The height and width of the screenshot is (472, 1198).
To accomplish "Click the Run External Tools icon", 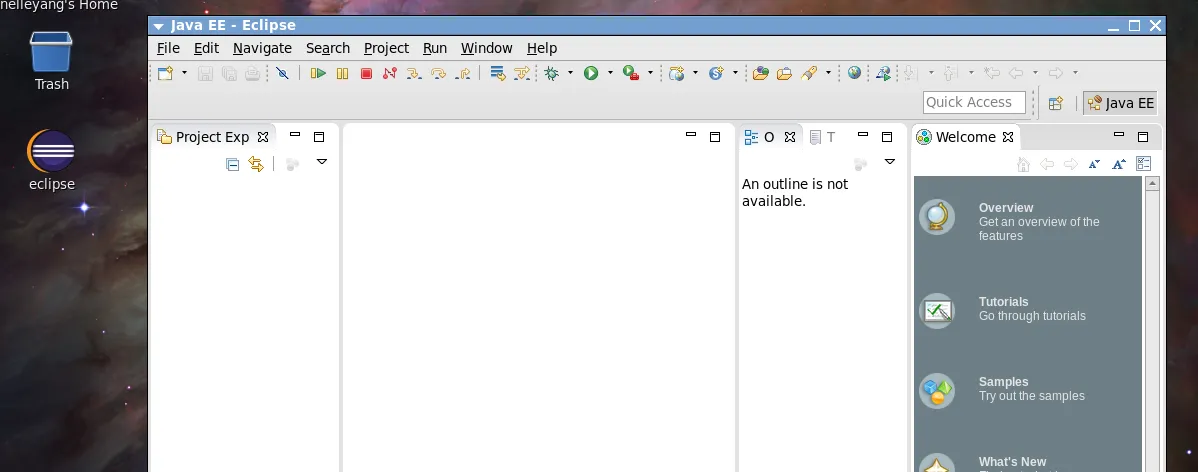I will [x=631, y=73].
